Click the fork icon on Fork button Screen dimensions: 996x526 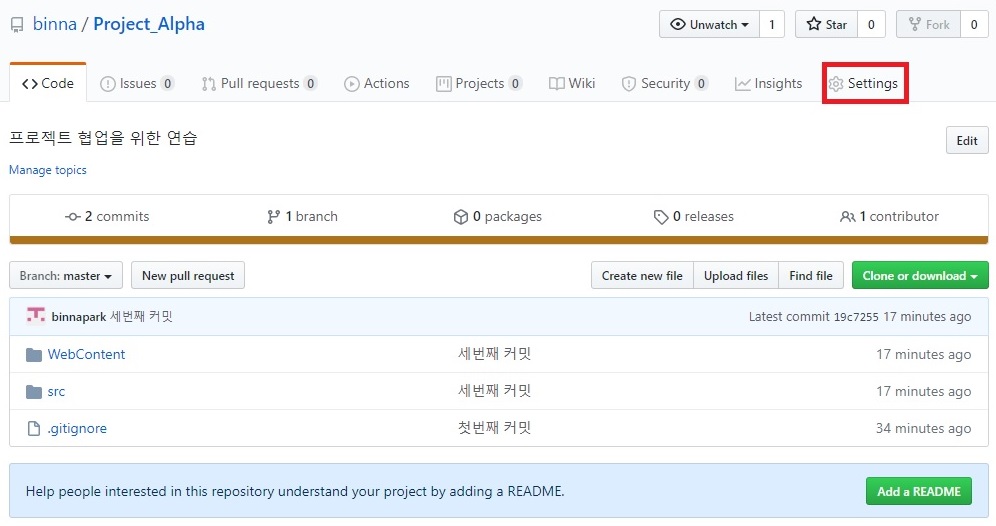pos(915,24)
